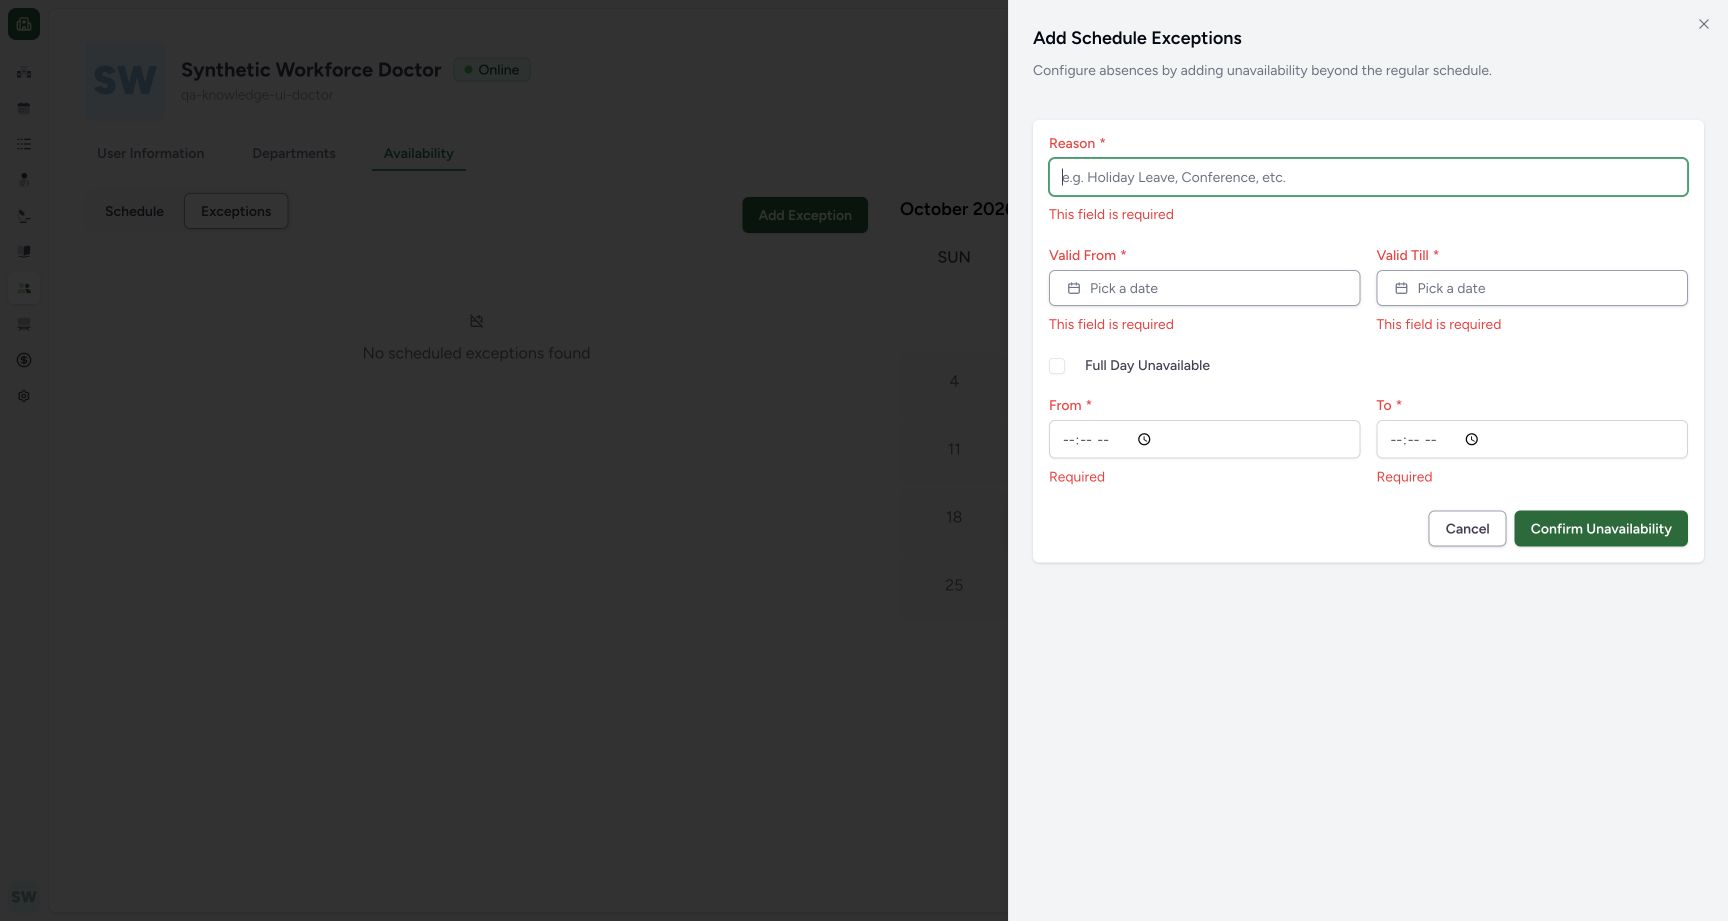Click the SW avatar at sidebar bottom
1728x921 pixels.
tap(24, 897)
